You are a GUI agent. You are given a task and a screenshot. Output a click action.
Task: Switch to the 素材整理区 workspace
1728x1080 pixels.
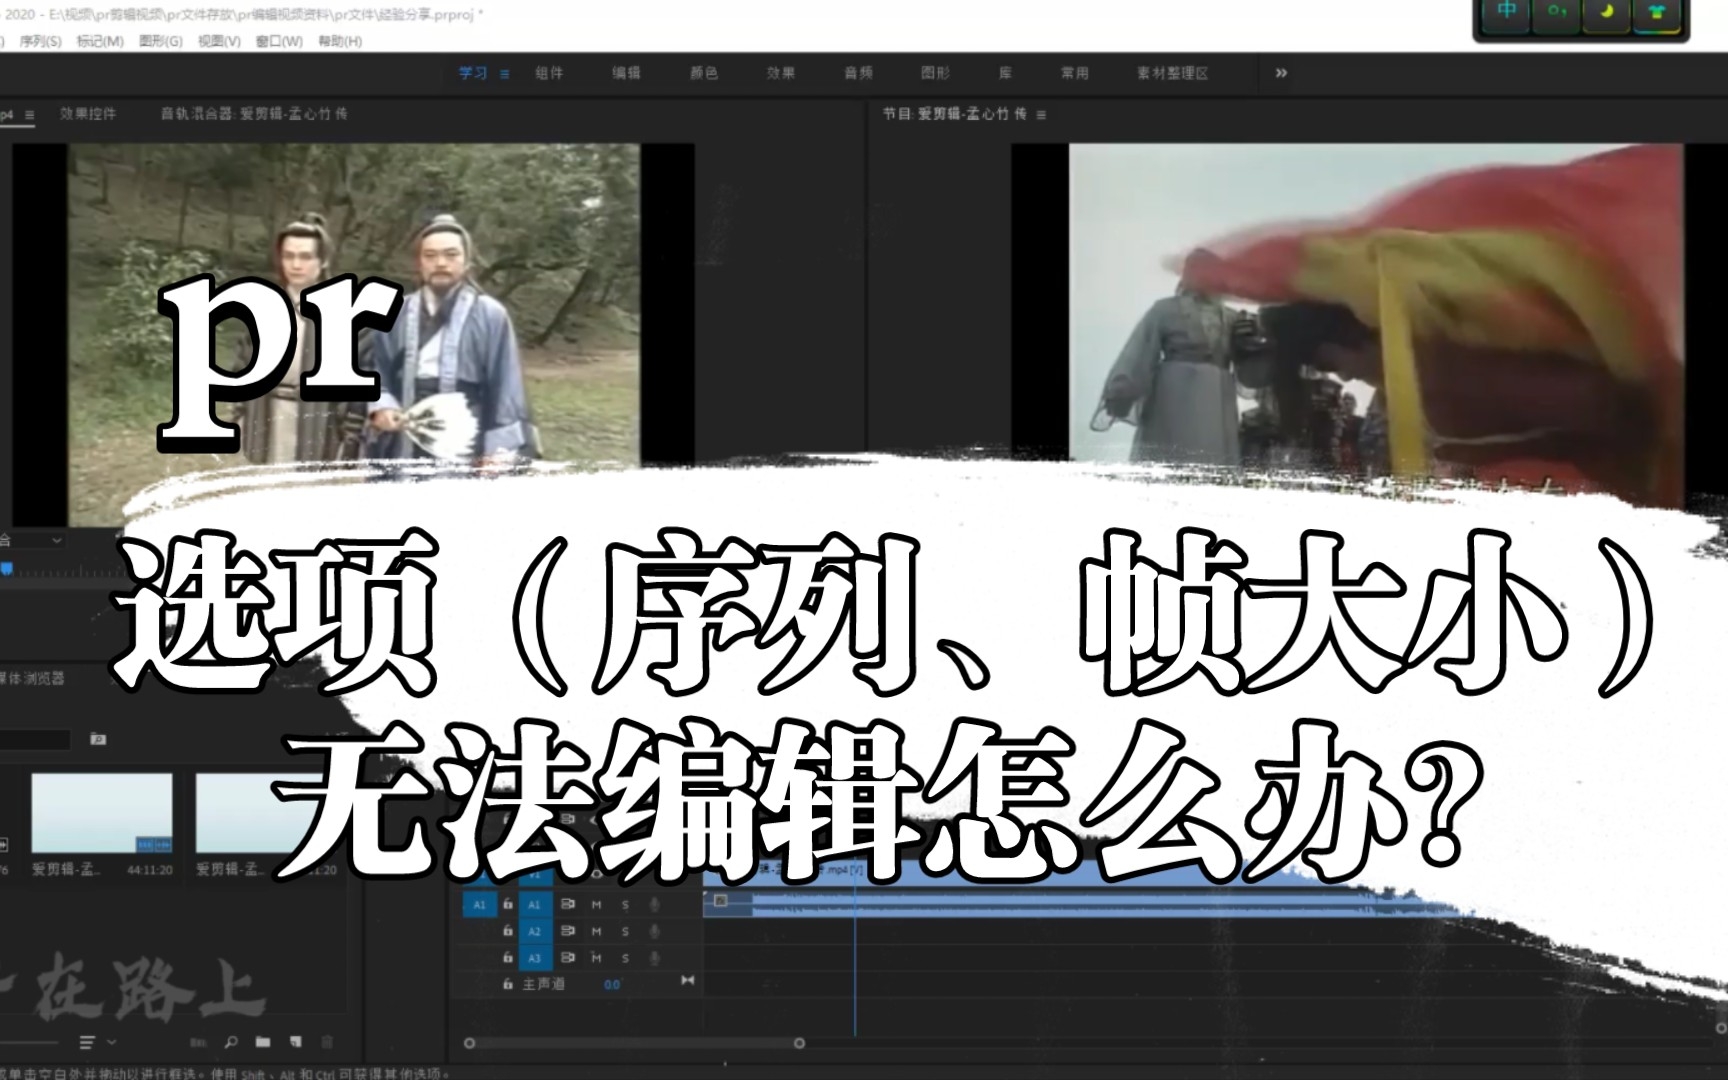pos(1173,73)
